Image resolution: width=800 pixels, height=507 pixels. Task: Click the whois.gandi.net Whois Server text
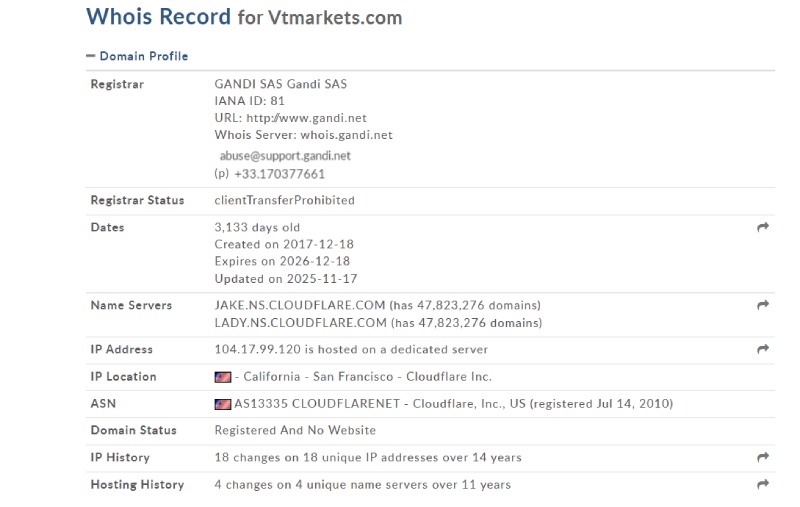[346, 135]
